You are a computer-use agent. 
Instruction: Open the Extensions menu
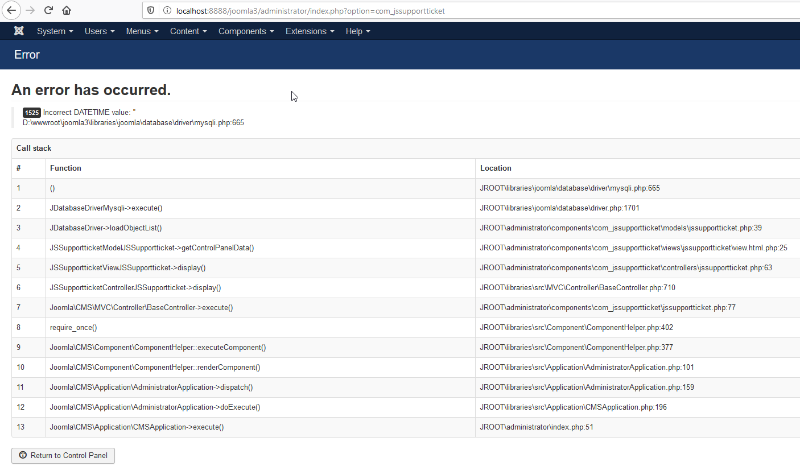pyautogui.click(x=309, y=31)
